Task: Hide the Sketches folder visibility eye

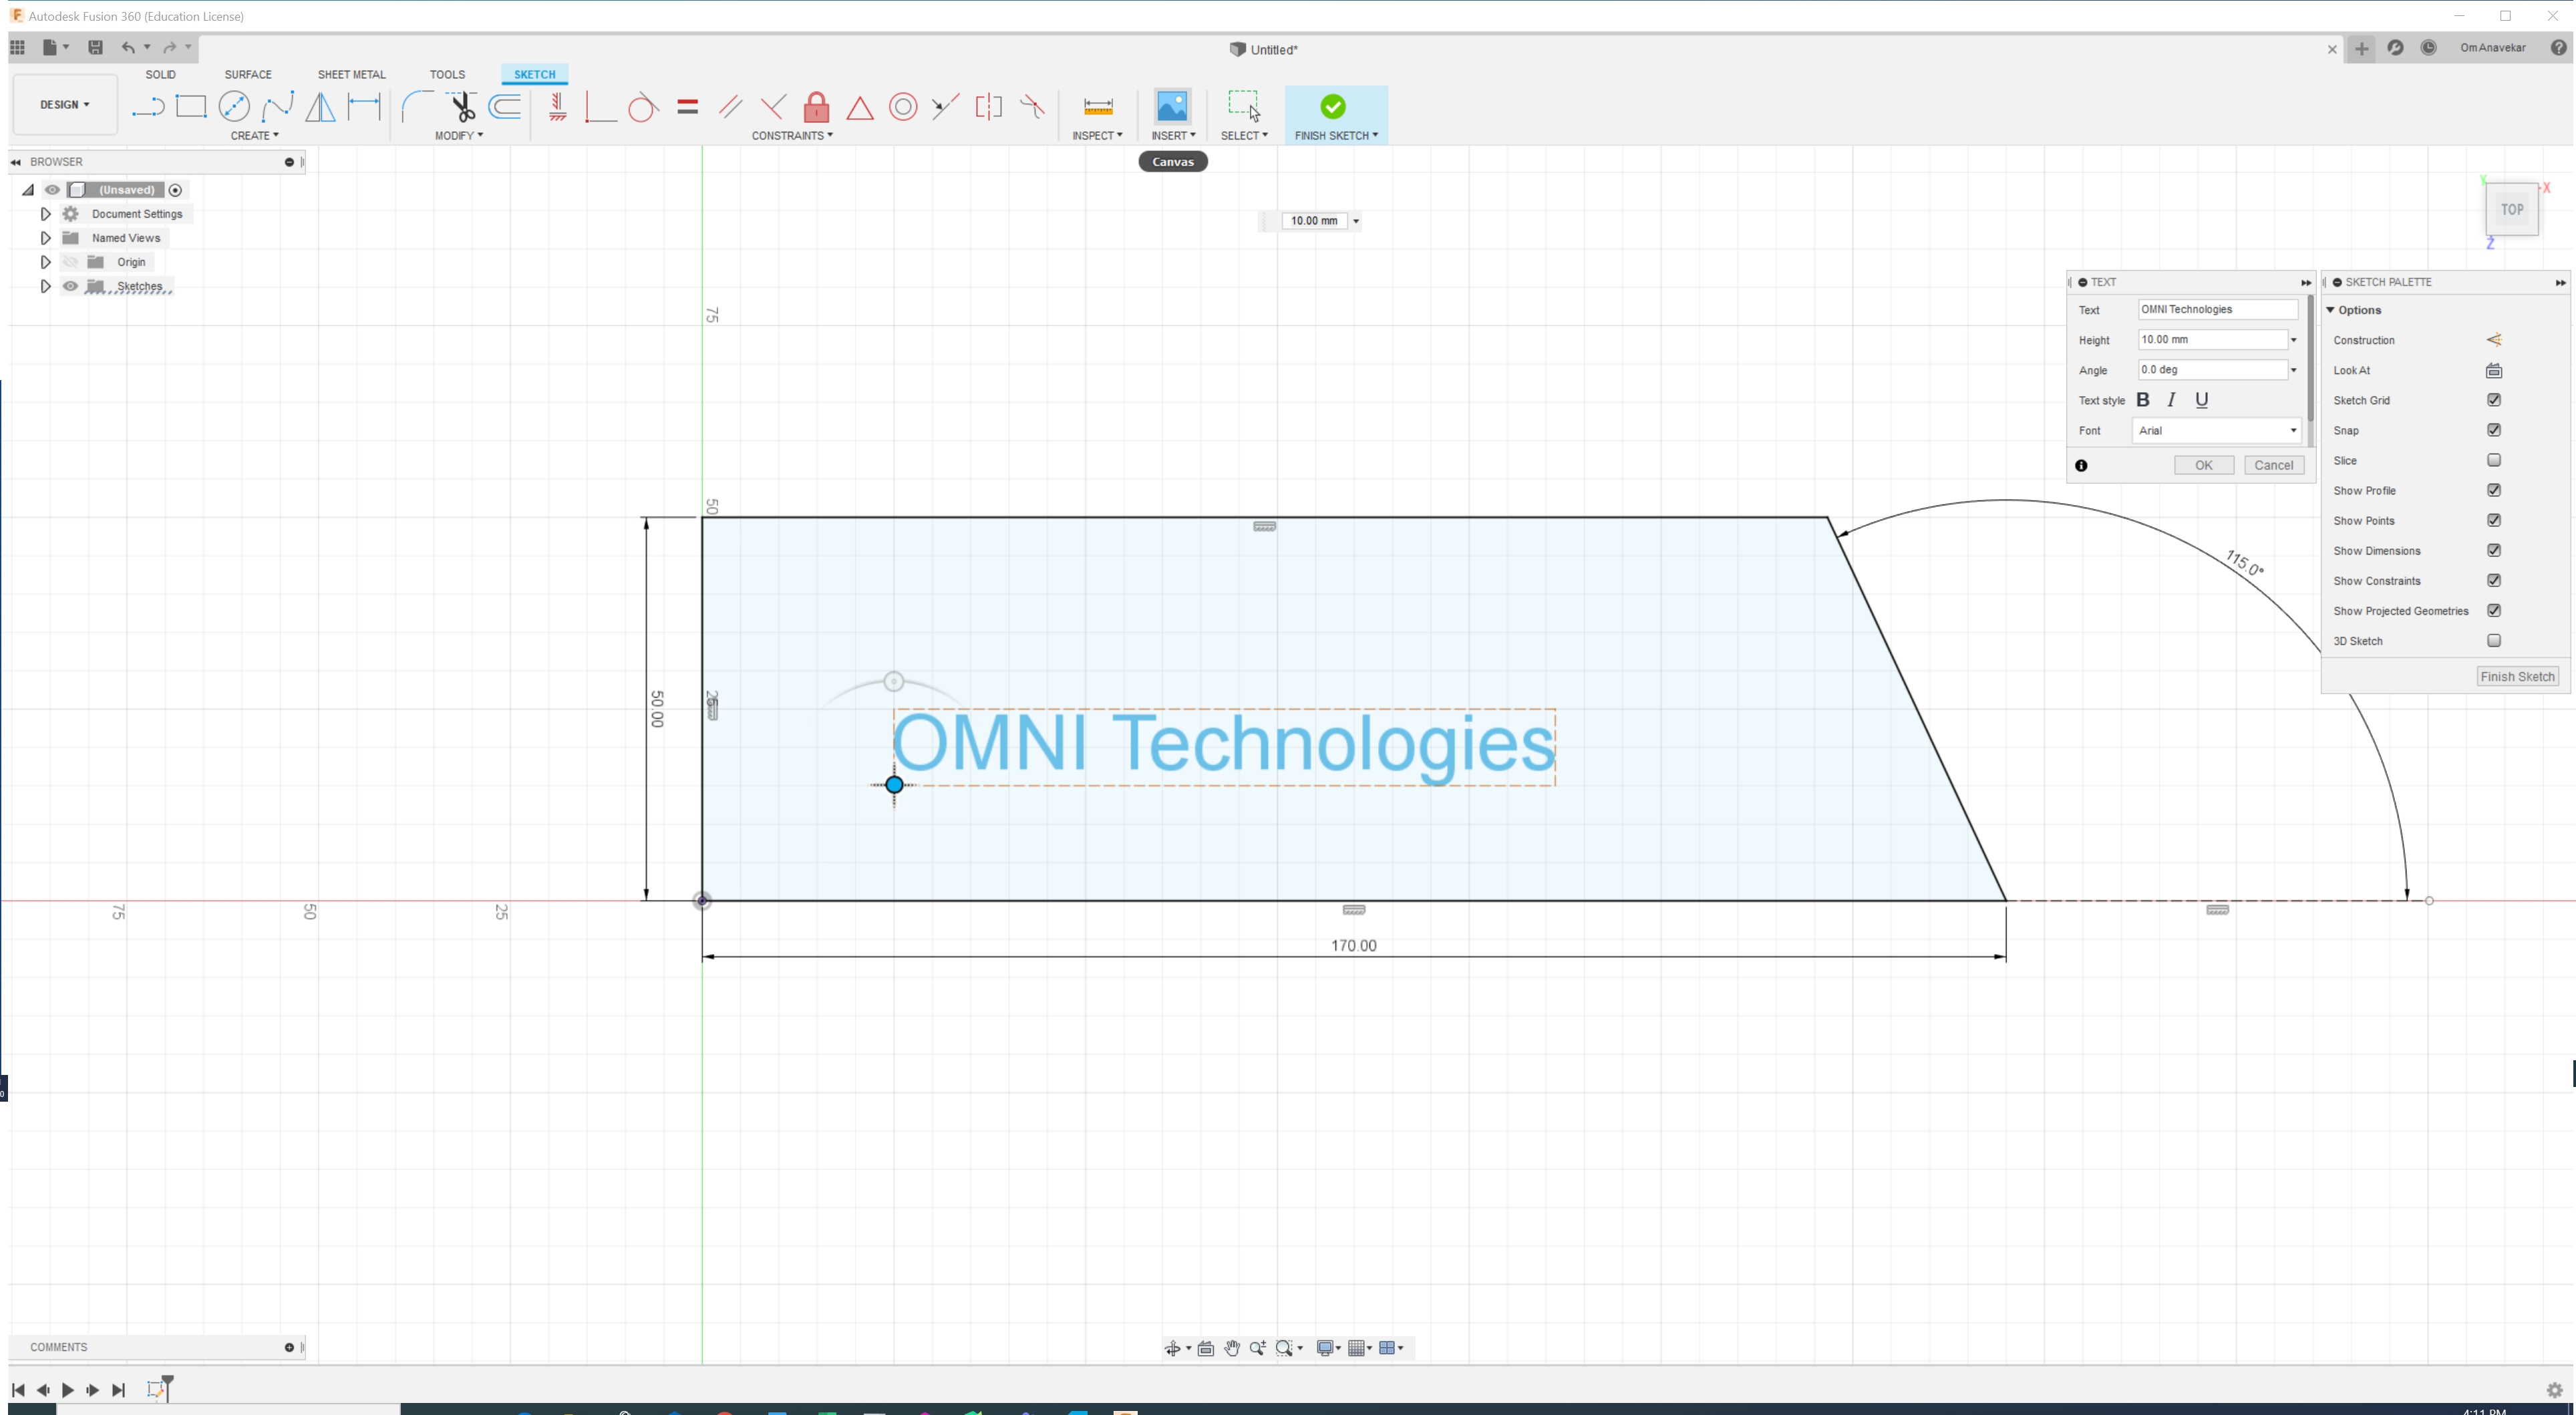Action: pyautogui.click(x=70, y=286)
